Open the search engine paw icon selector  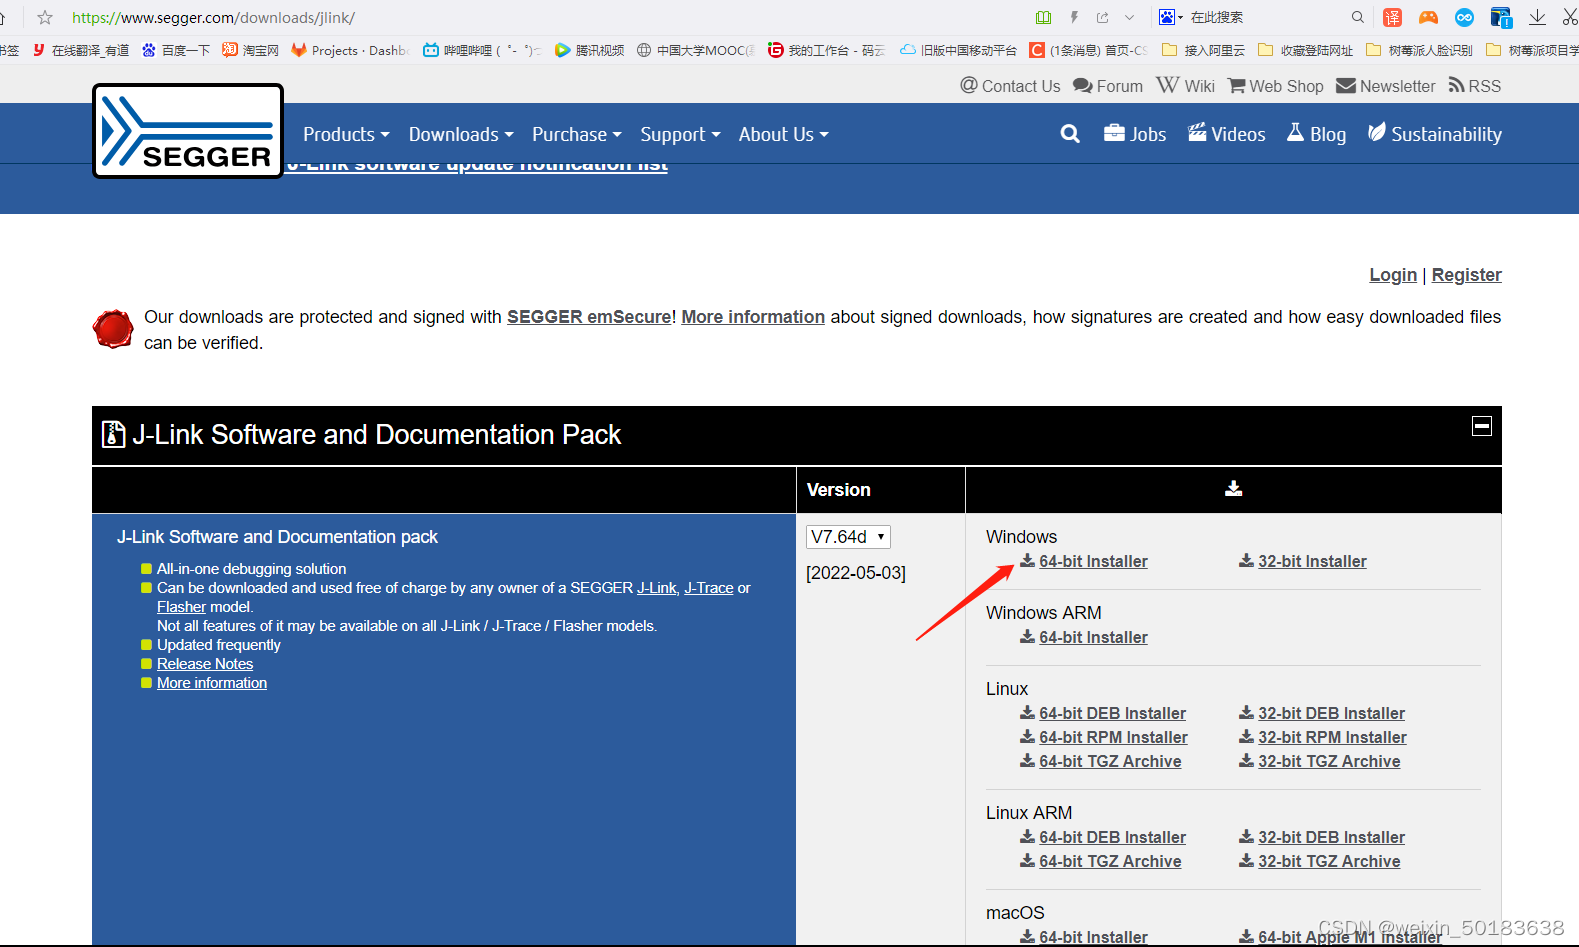[x=1170, y=17]
